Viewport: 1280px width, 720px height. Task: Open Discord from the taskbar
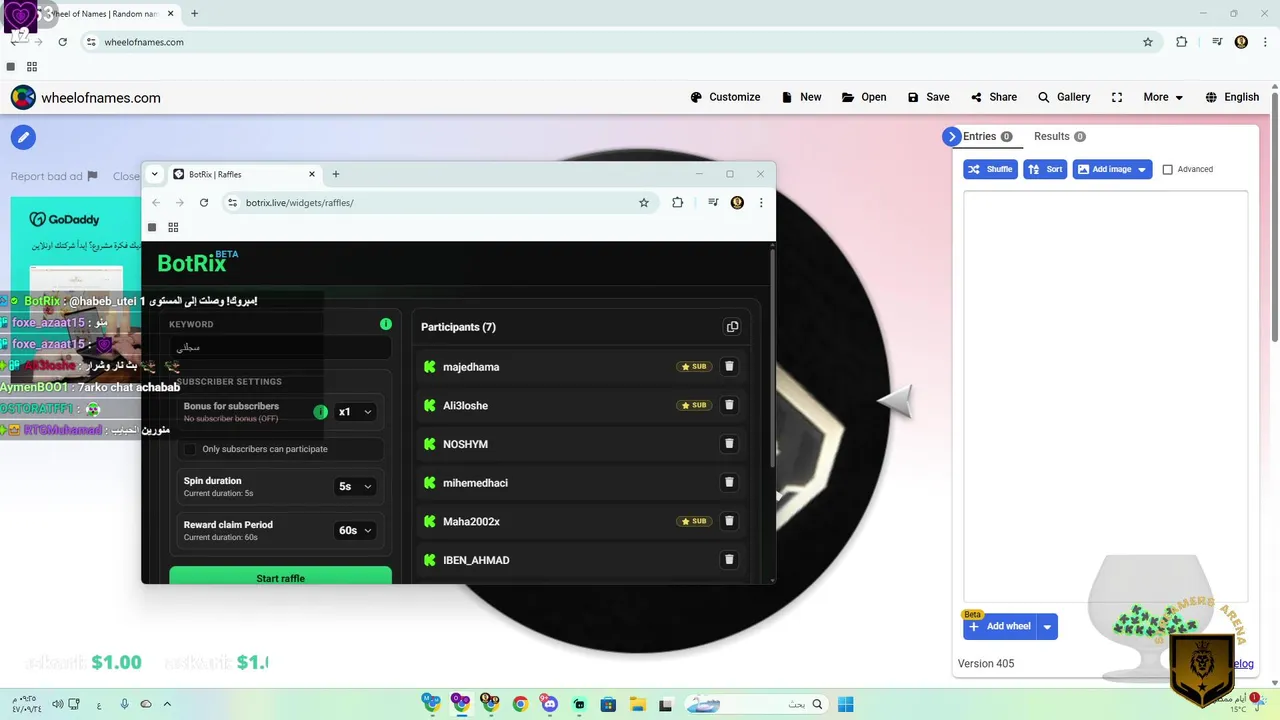tap(549, 704)
